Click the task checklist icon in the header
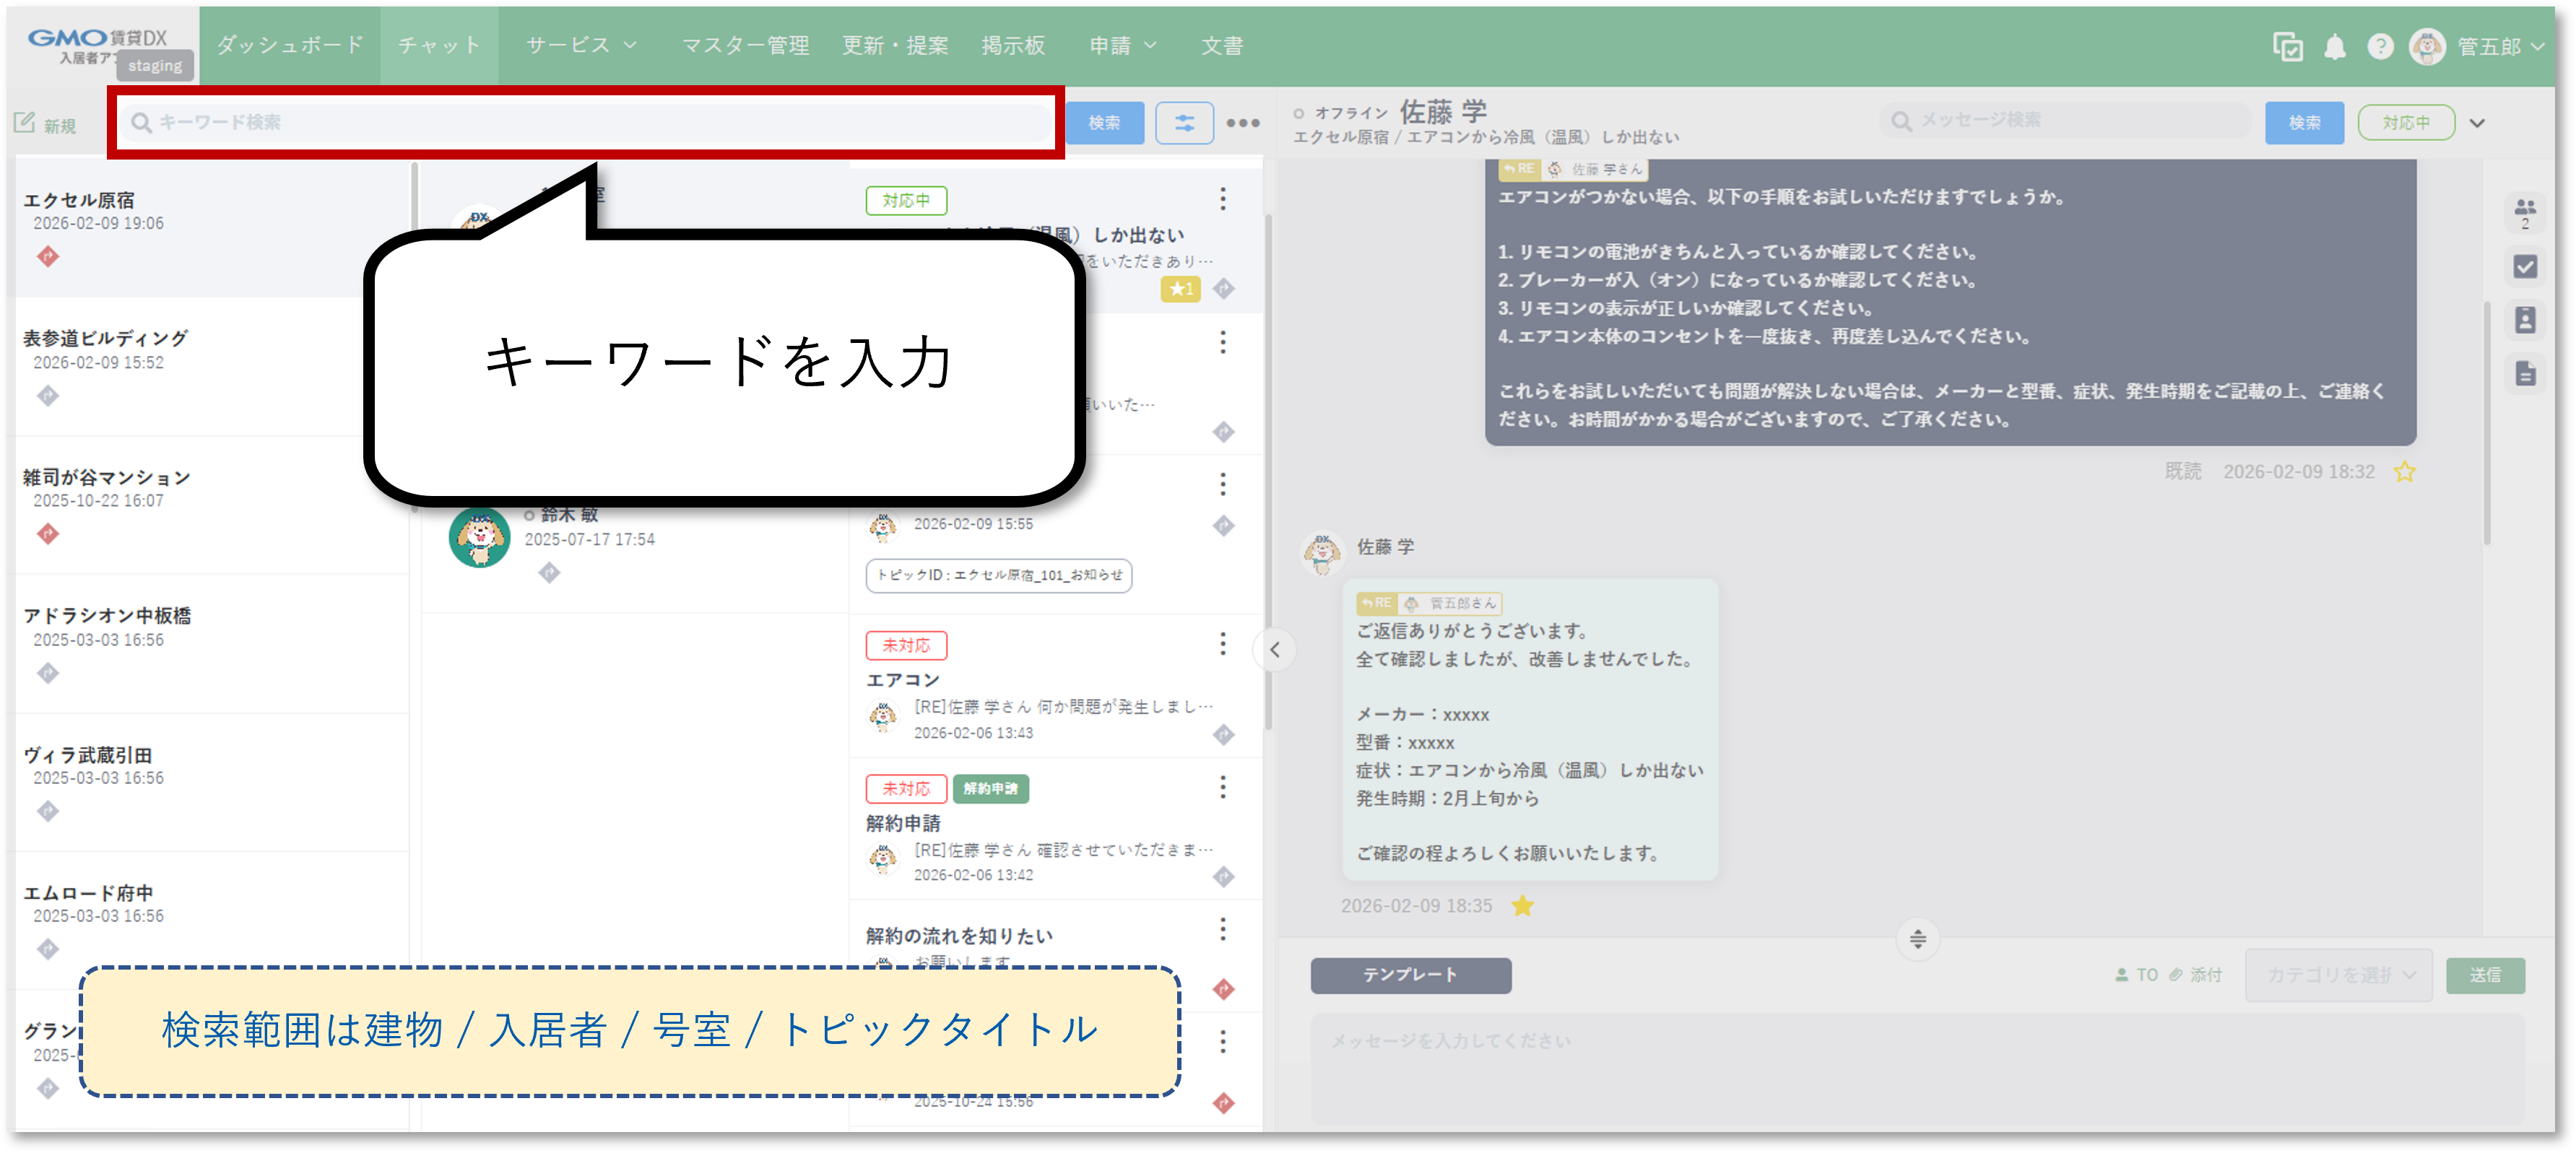The width and height of the screenshot is (2576, 1153). point(2289,46)
